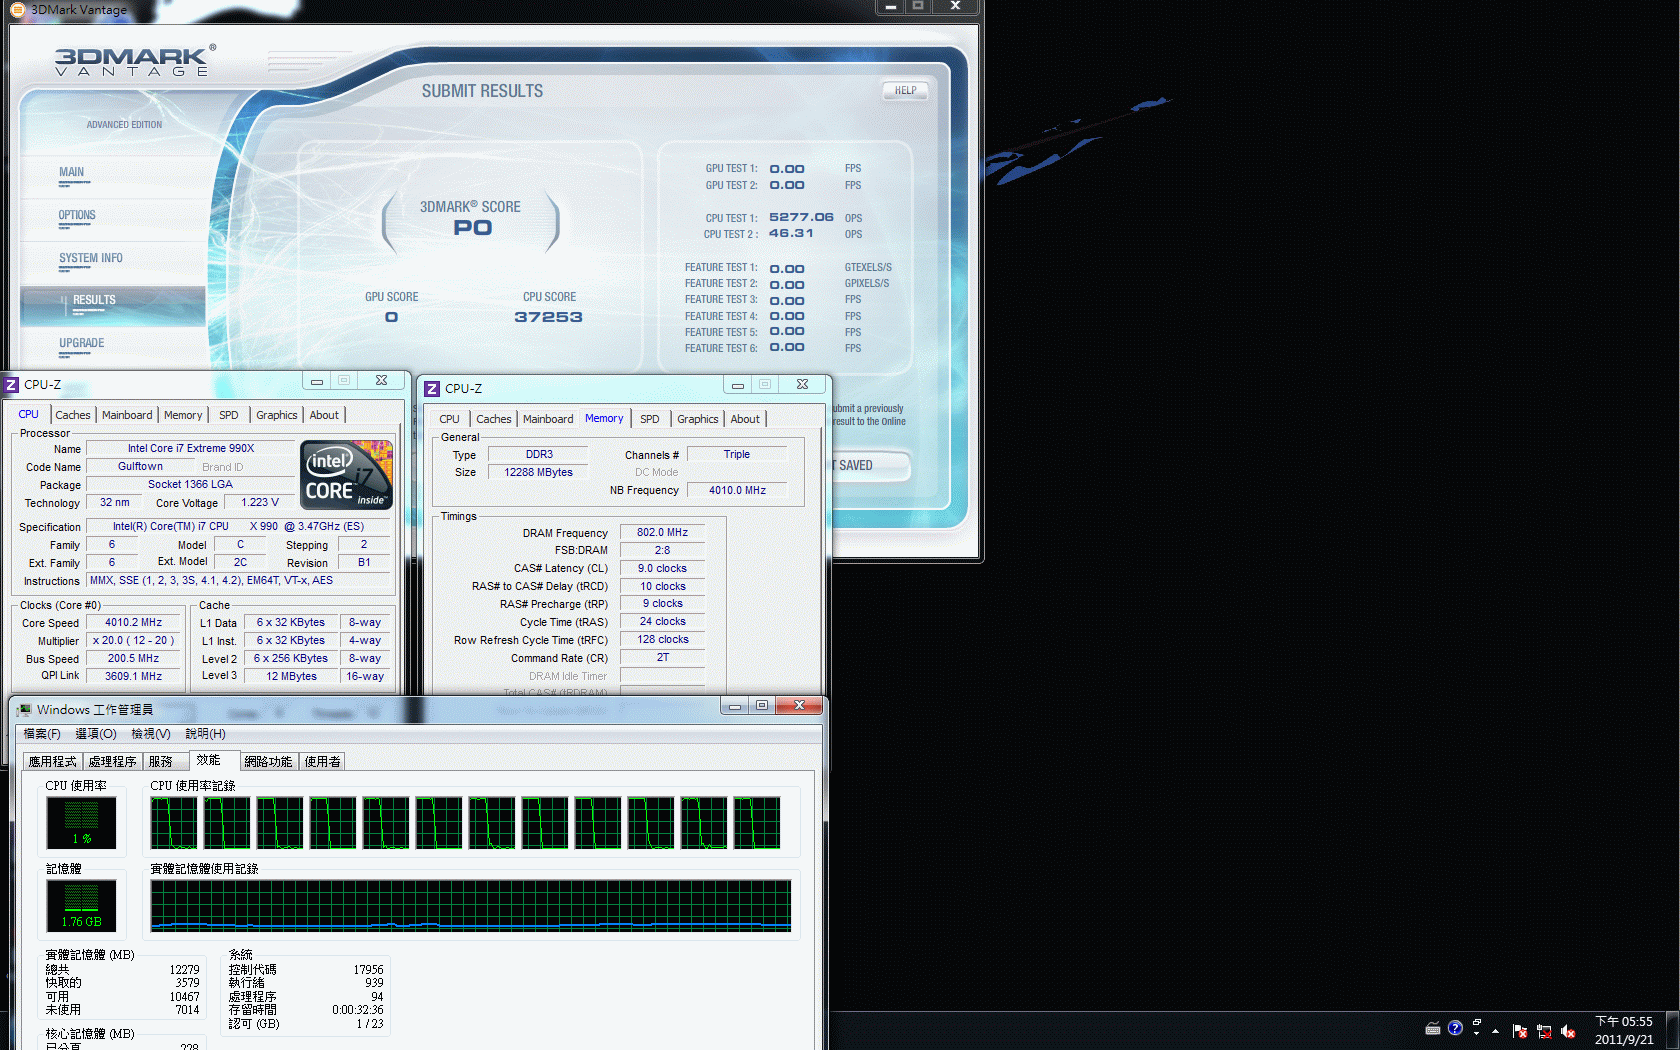
Task: Open UPGRADE in 3DMark Vantage sidebar
Action: tap(81, 343)
